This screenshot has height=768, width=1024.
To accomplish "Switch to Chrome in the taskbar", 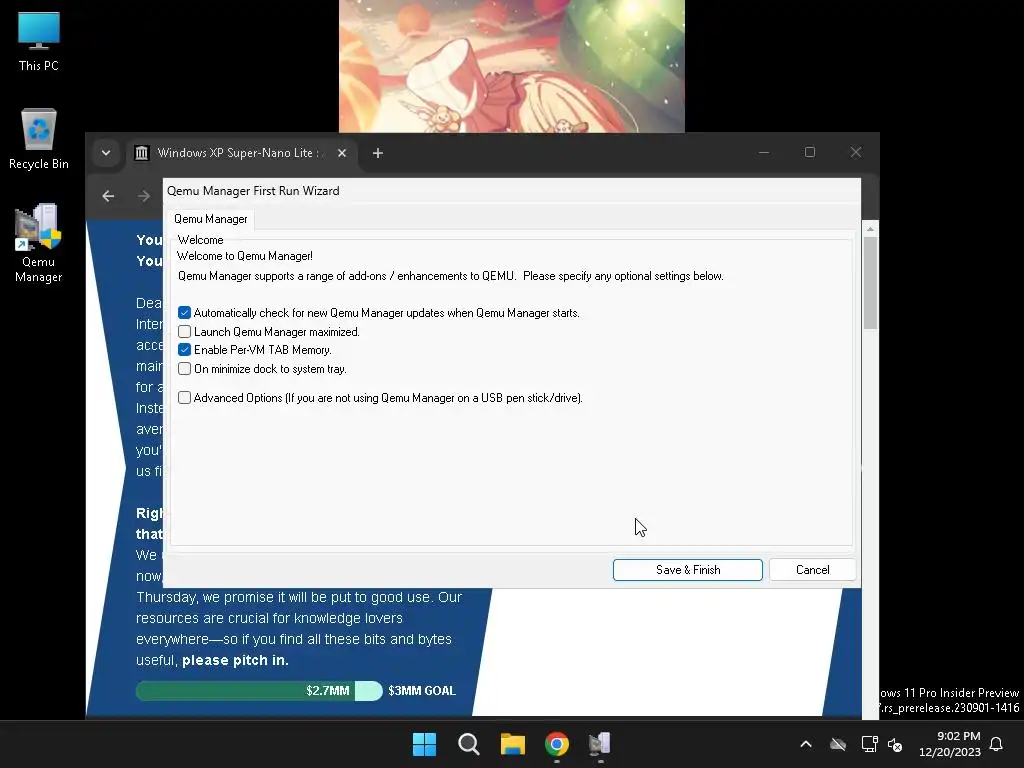I will [x=557, y=744].
